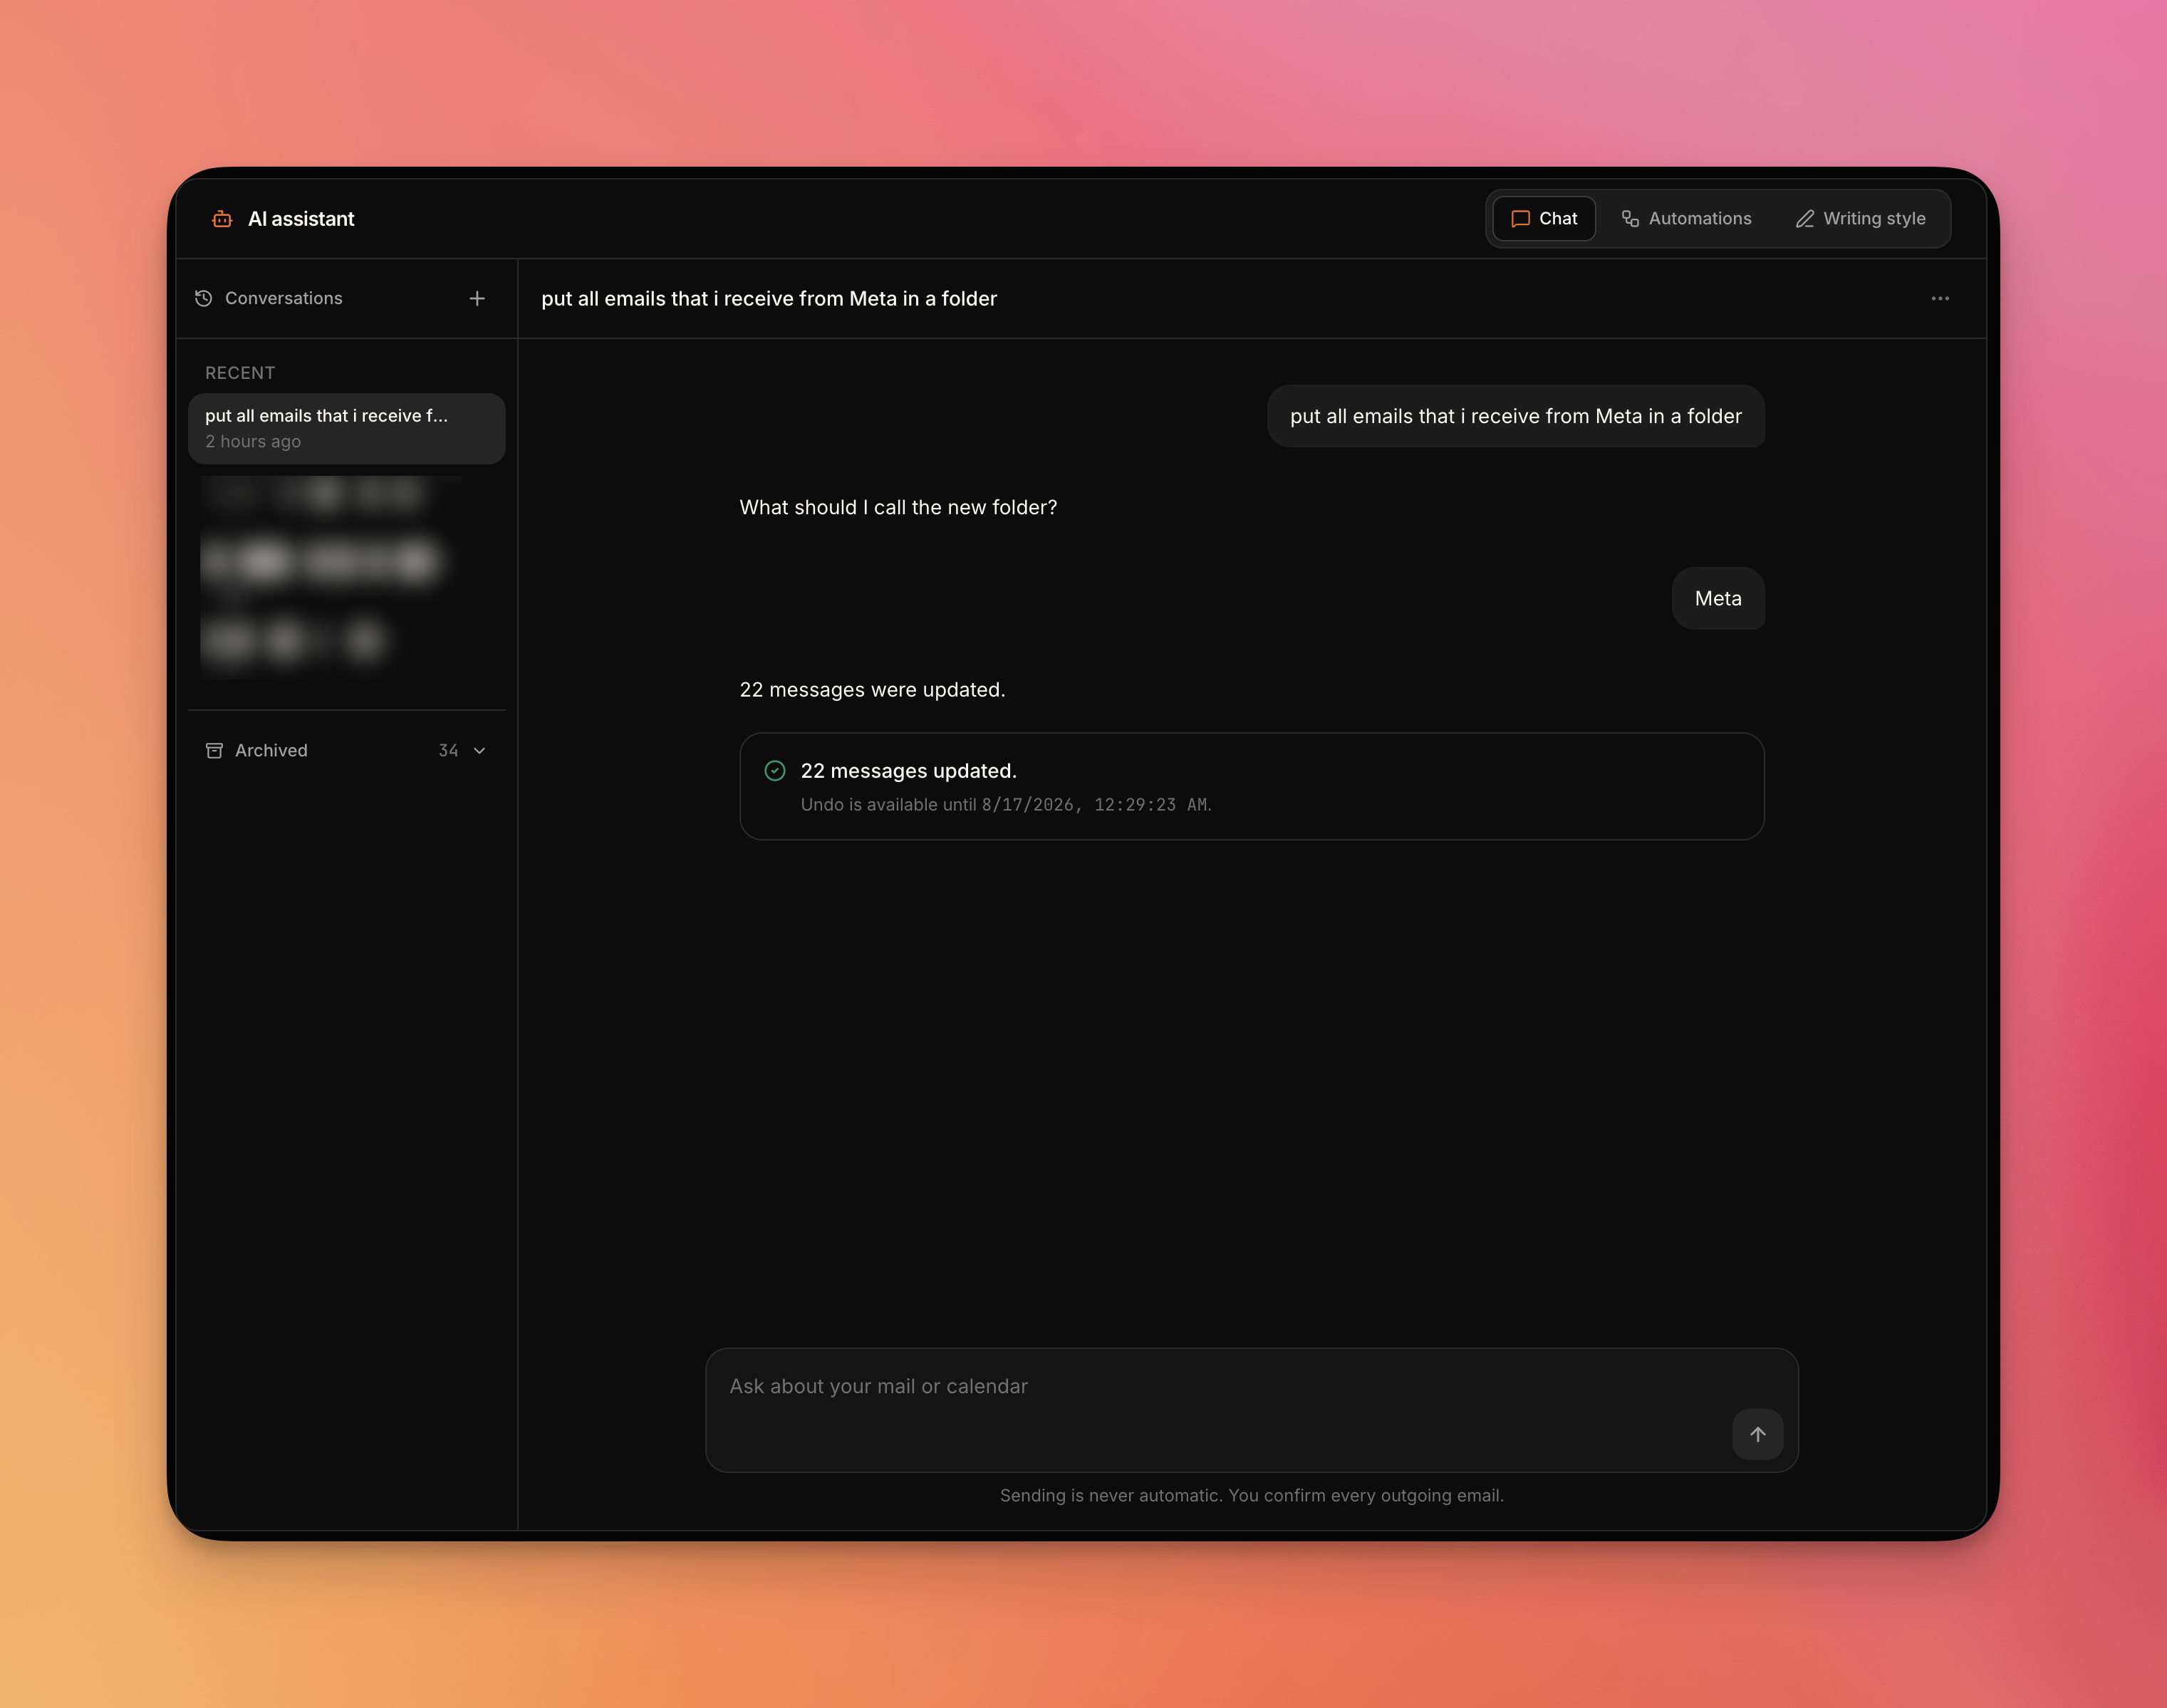Click the RECENT section label
The width and height of the screenshot is (2167, 1708).
(x=240, y=373)
